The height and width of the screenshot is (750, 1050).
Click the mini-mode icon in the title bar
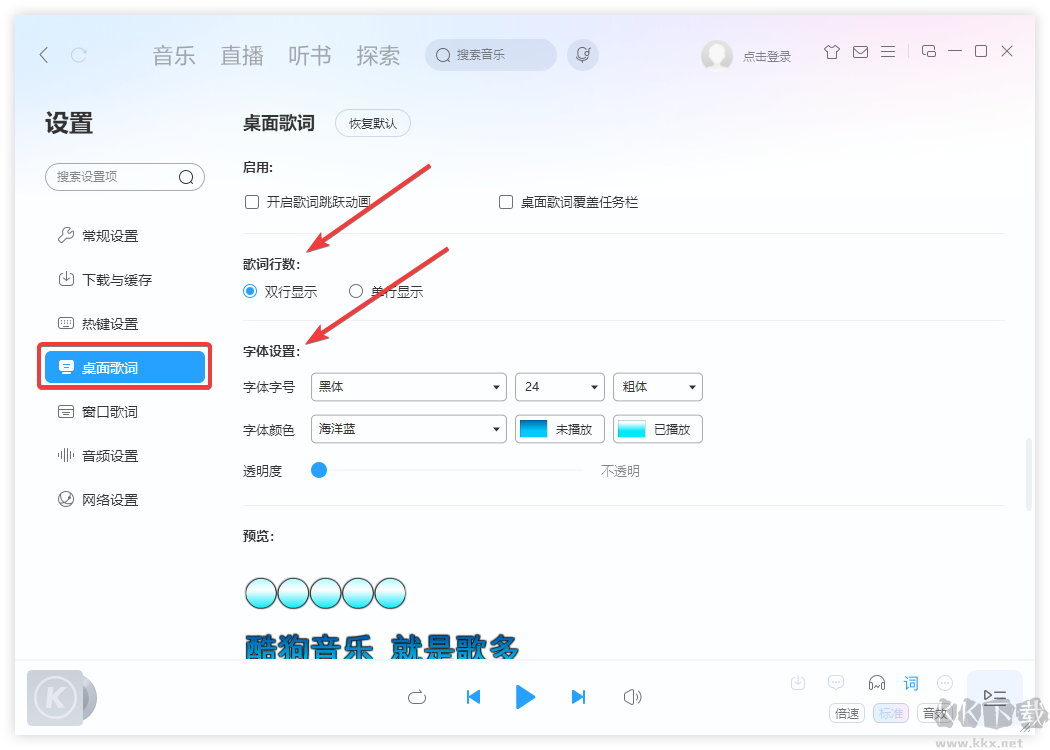pyautogui.click(x=929, y=51)
